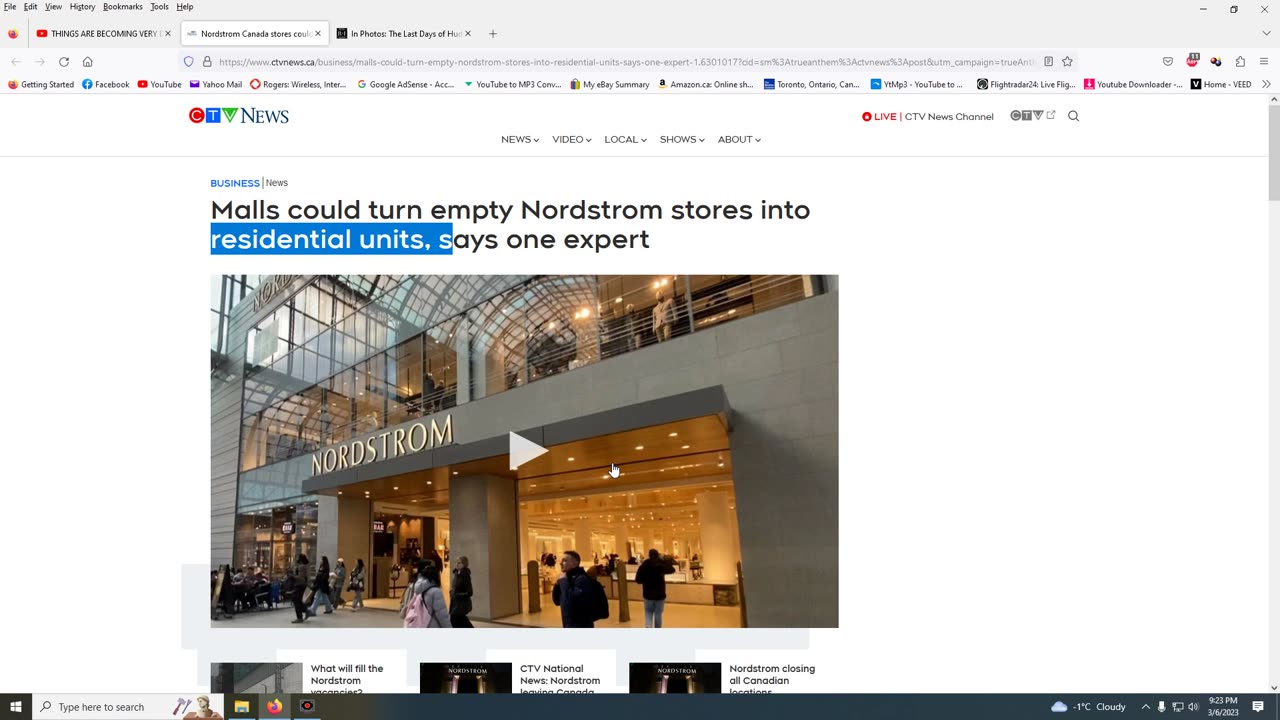Close the Nordstrom Canada stores tab
The height and width of the screenshot is (720, 1280).
(318, 33)
